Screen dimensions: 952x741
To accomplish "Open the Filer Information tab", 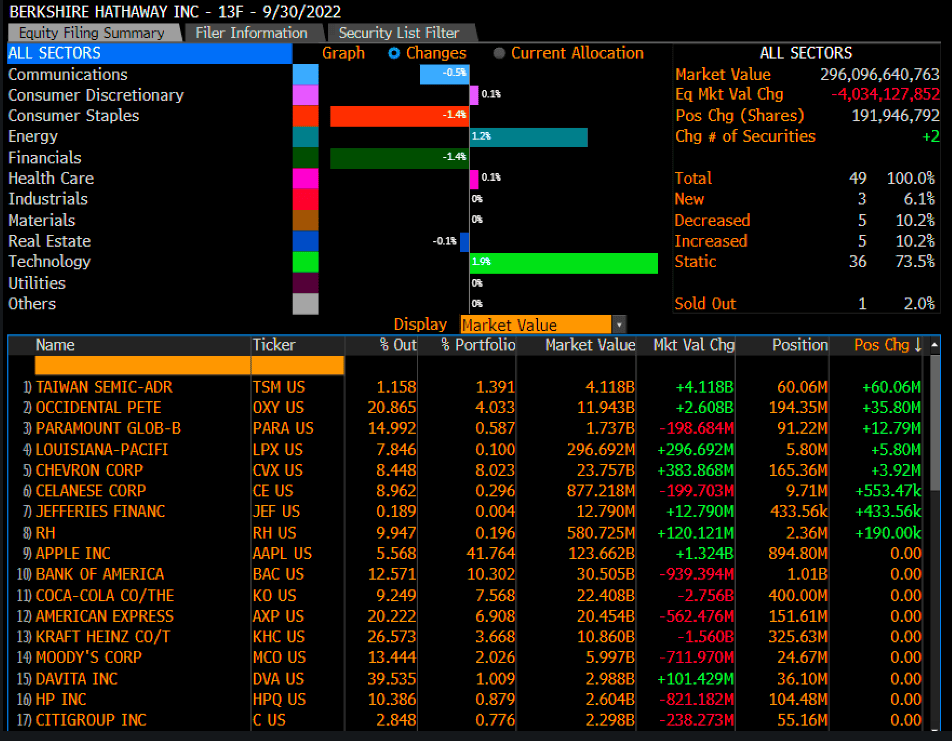I will (252, 33).
